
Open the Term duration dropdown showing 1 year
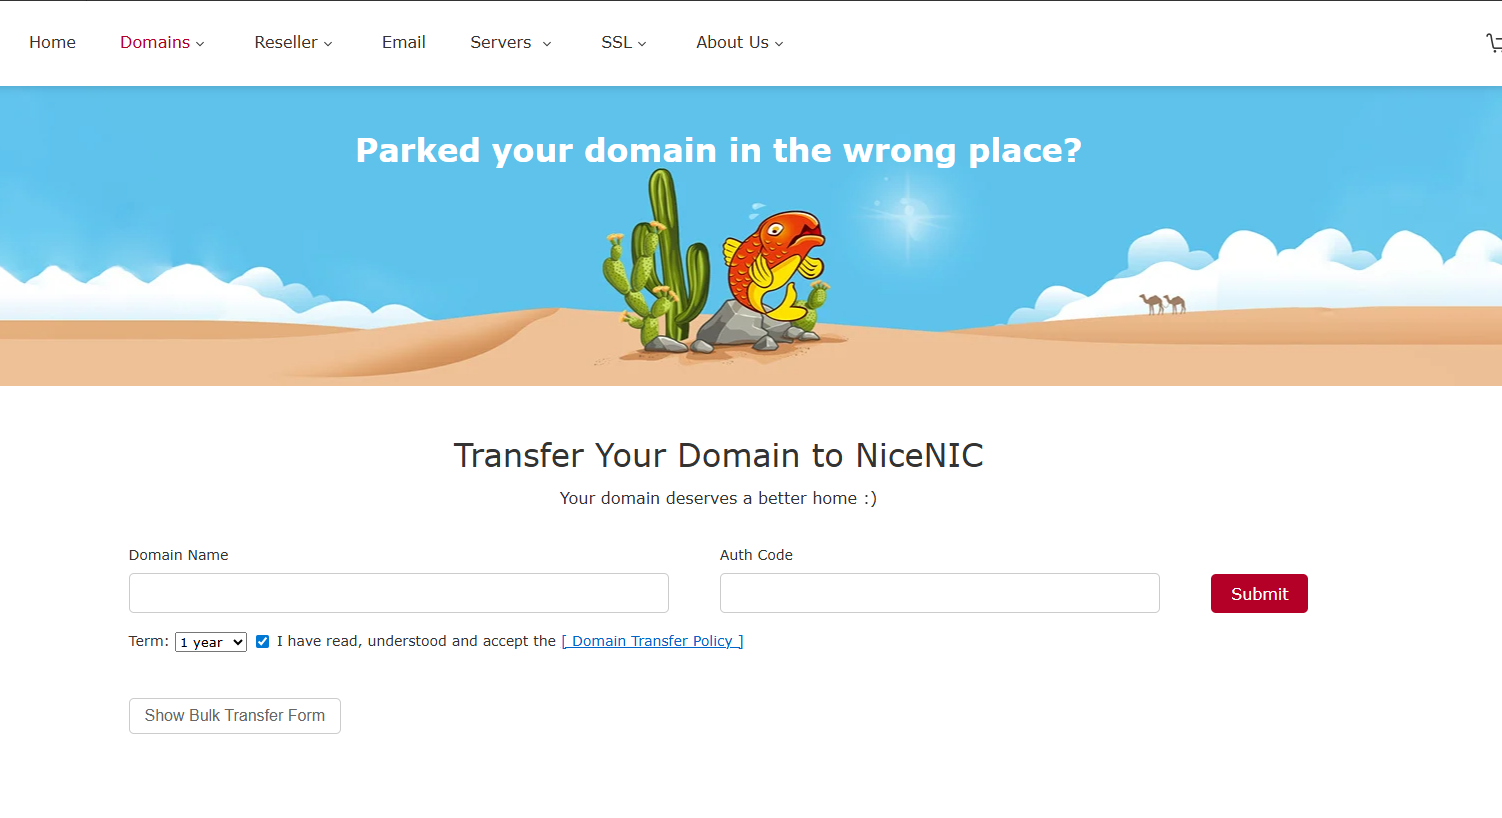pos(210,641)
